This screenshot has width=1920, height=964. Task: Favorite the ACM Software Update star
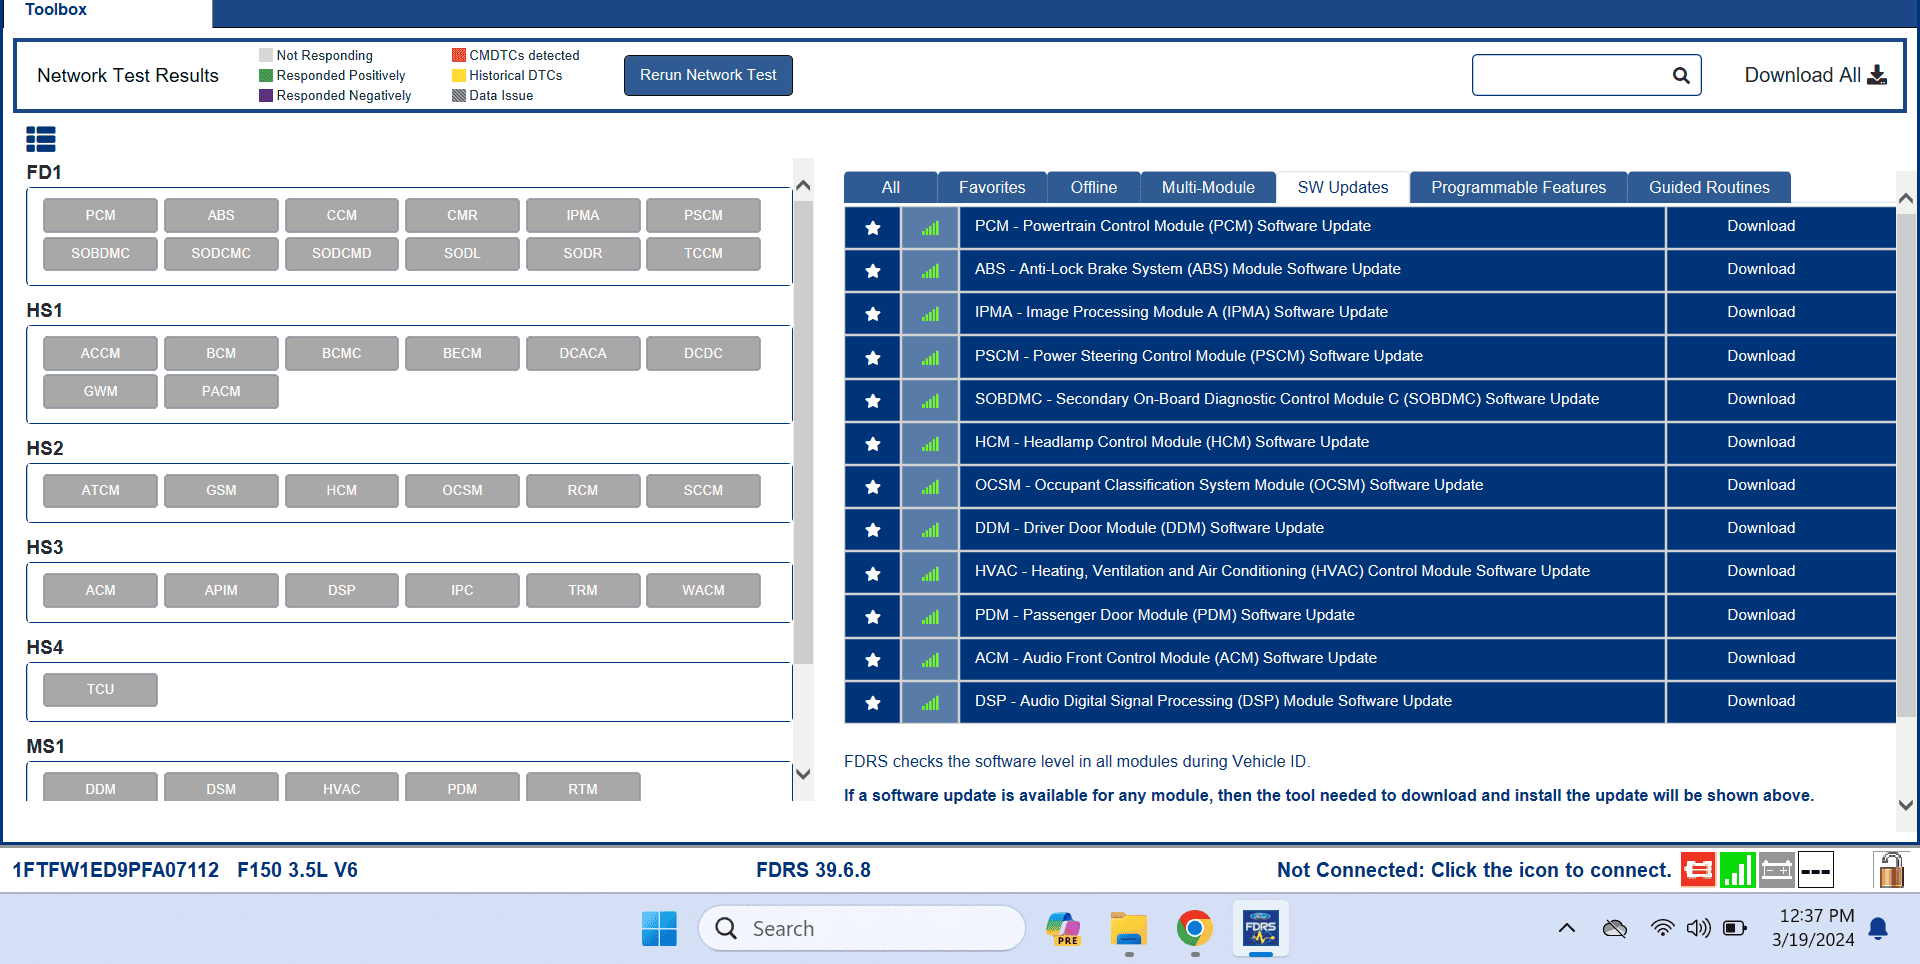click(x=873, y=659)
